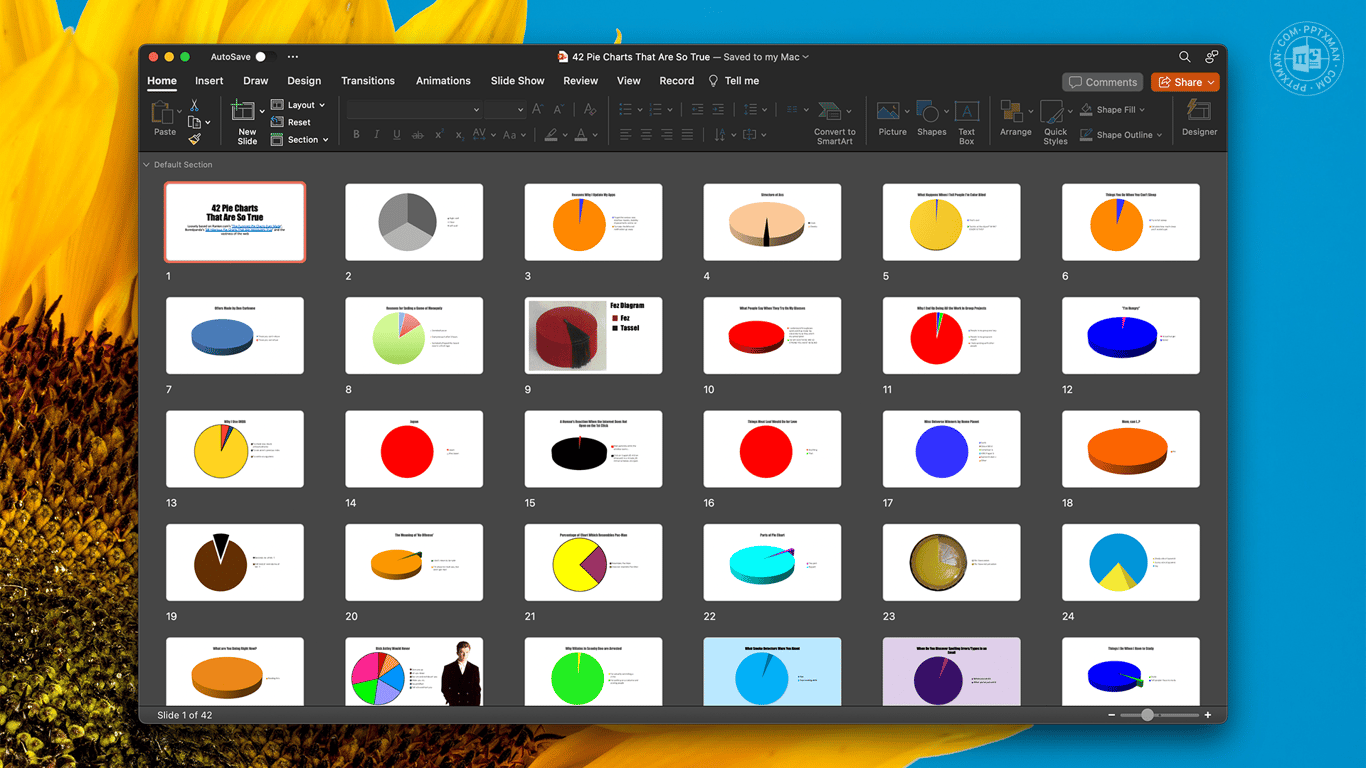Click the Center text alignment icon
Screen dimensions: 1366x768
pos(646,134)
